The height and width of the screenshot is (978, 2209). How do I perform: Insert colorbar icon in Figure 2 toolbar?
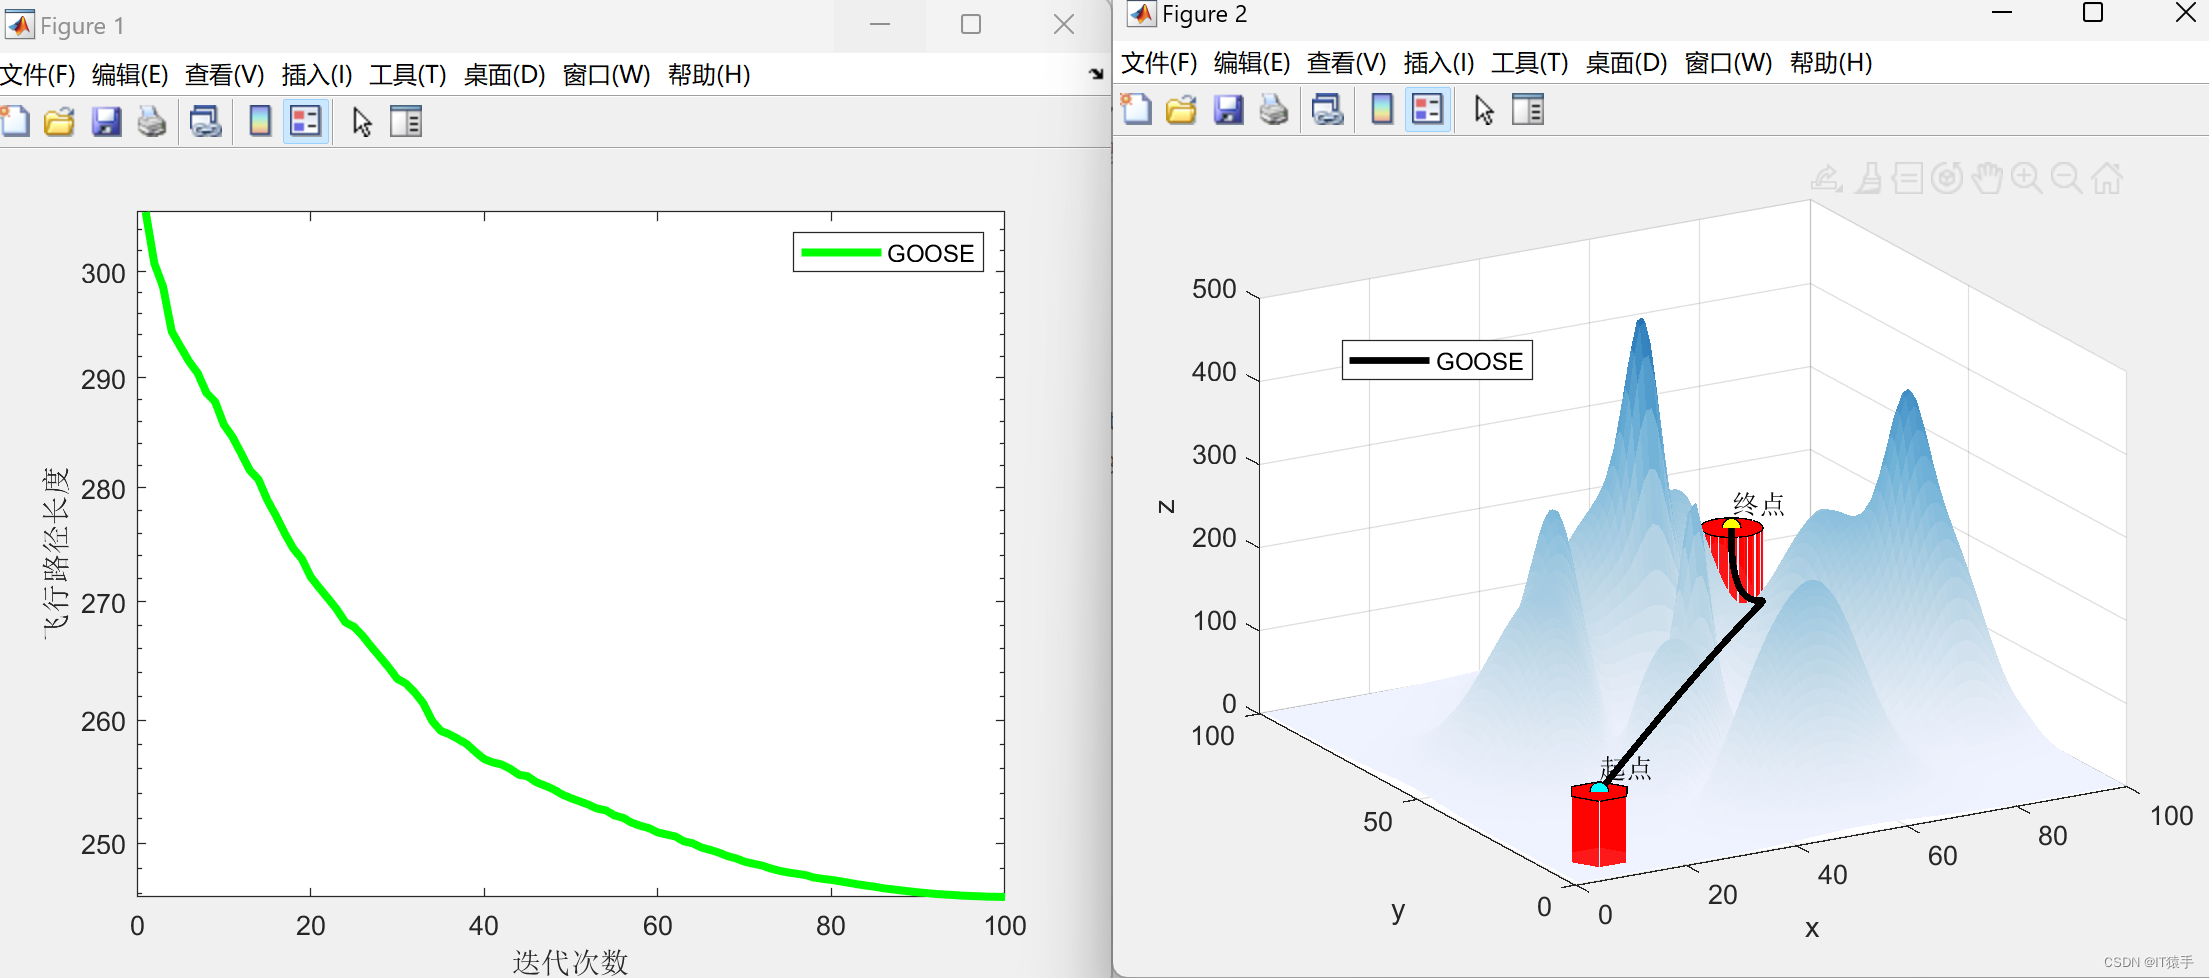pos(1382,109)
